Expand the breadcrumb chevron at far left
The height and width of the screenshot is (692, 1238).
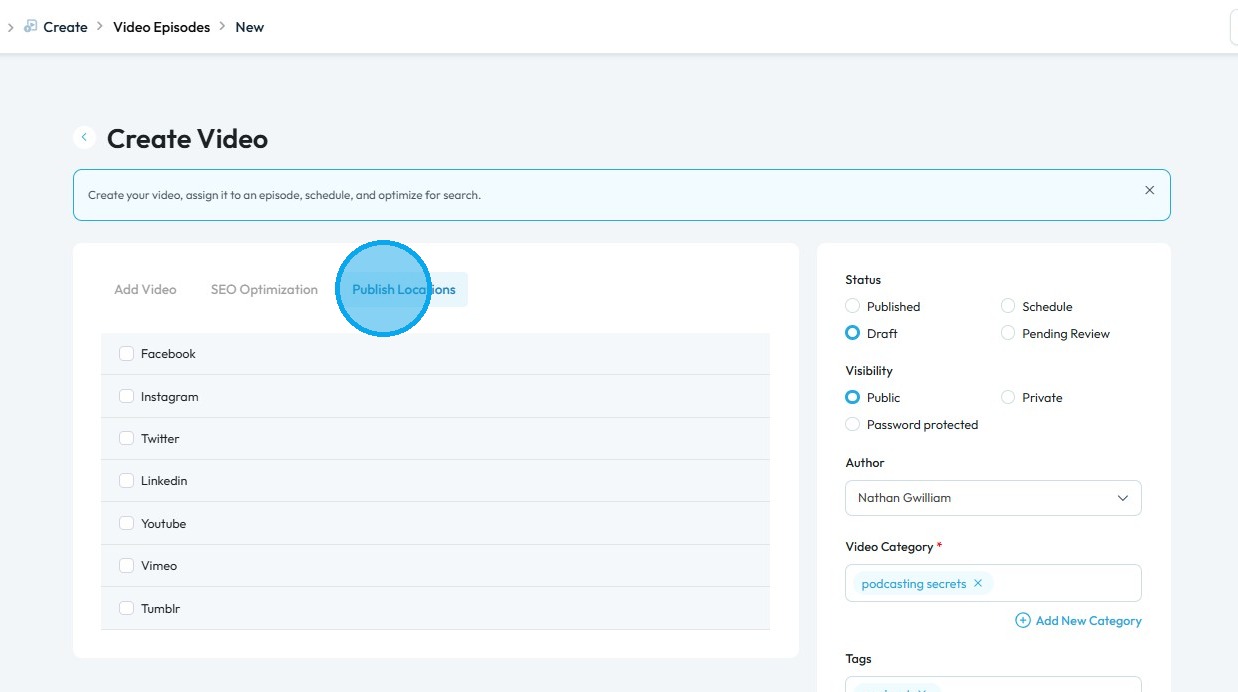click(10, 27)
